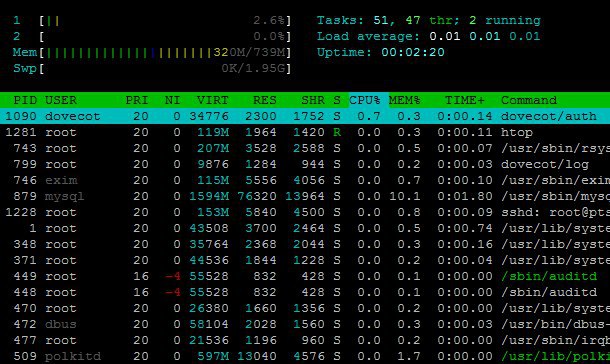
Task: Select the /usr/sbin/irqb row PID 477
Action: click(x=305, y=340)
